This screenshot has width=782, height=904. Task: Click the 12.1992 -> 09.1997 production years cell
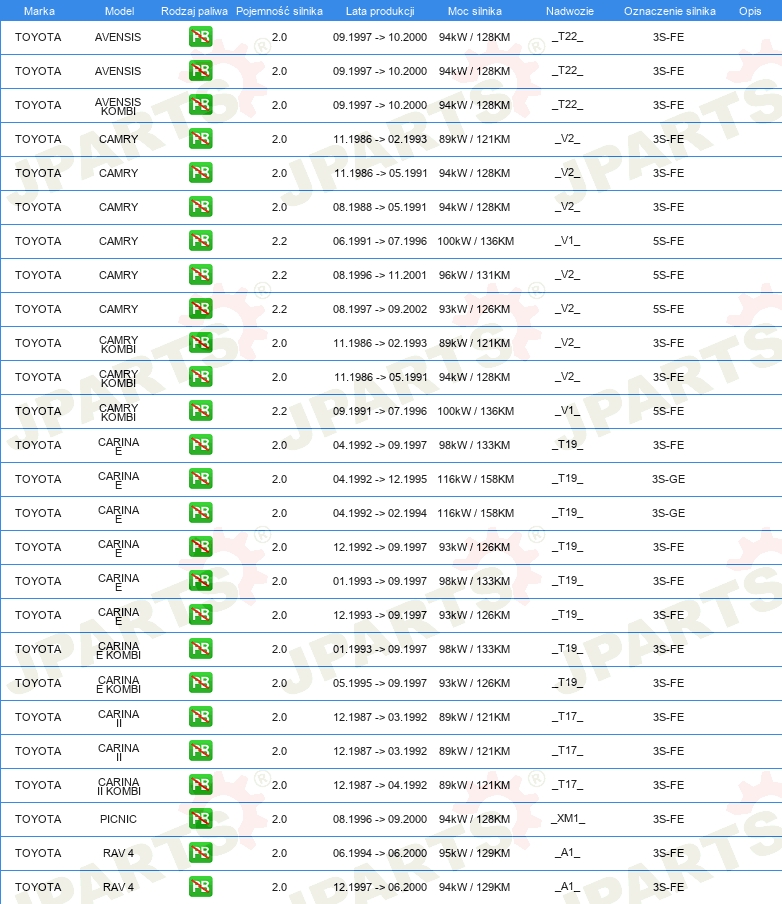380,547
